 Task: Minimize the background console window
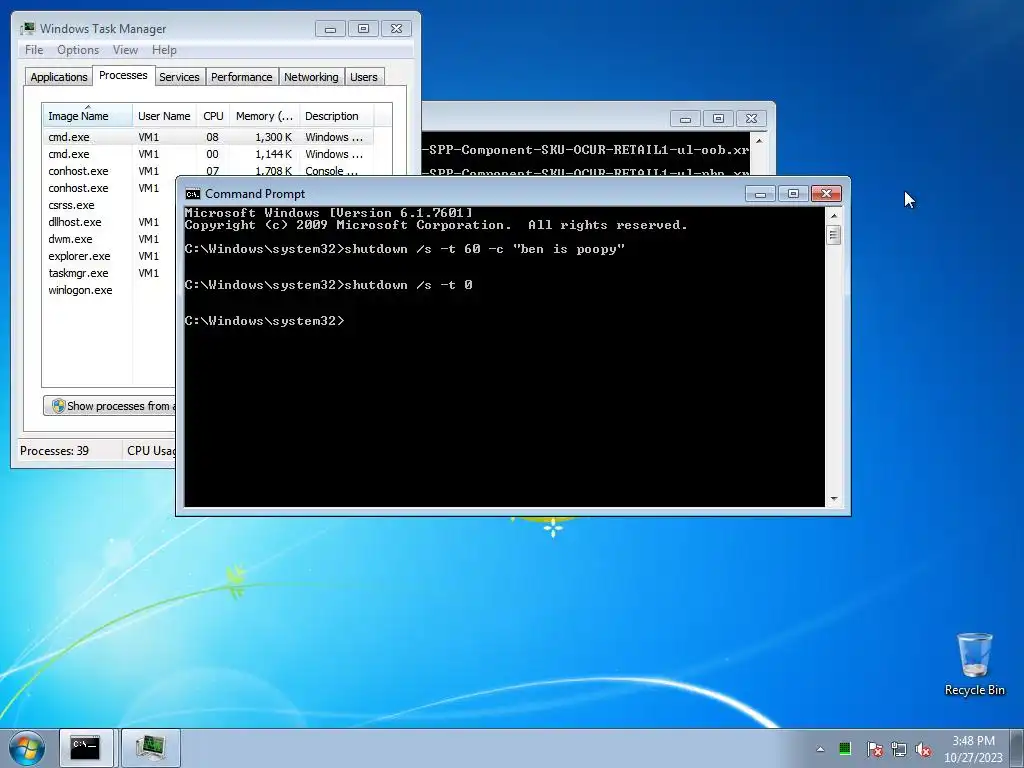tap(686, 119)
